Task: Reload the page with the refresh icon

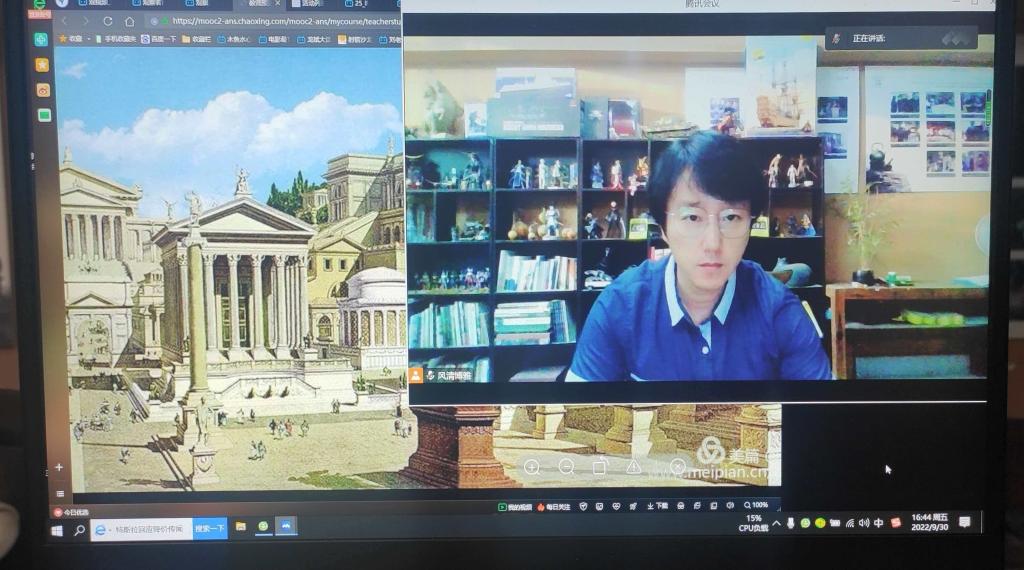Action: tap(108, 22)
